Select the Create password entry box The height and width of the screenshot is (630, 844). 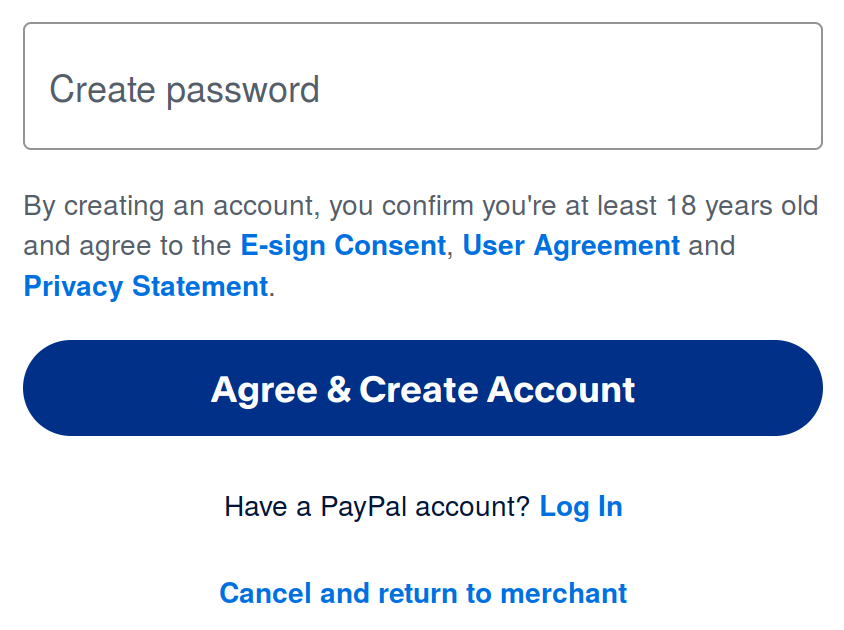pos(422,87)
